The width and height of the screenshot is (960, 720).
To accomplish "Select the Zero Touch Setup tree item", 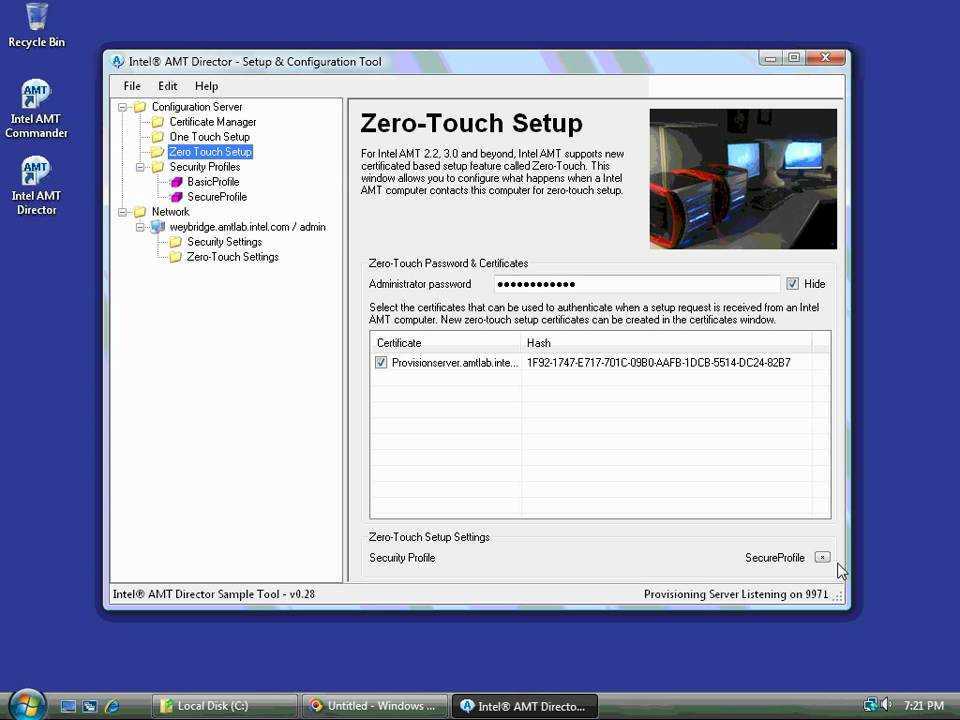I will click(x=210, y=152).
